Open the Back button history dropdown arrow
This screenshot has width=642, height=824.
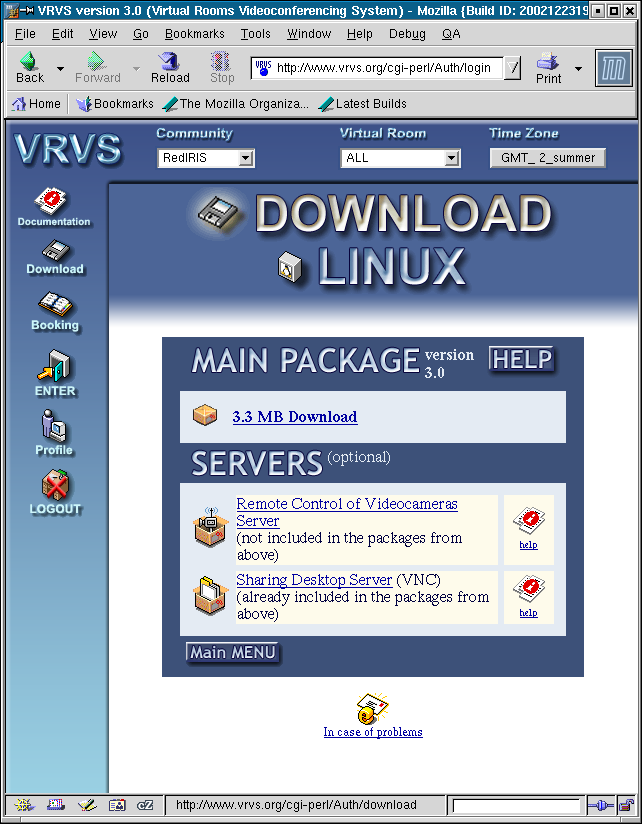click(60, 69)
